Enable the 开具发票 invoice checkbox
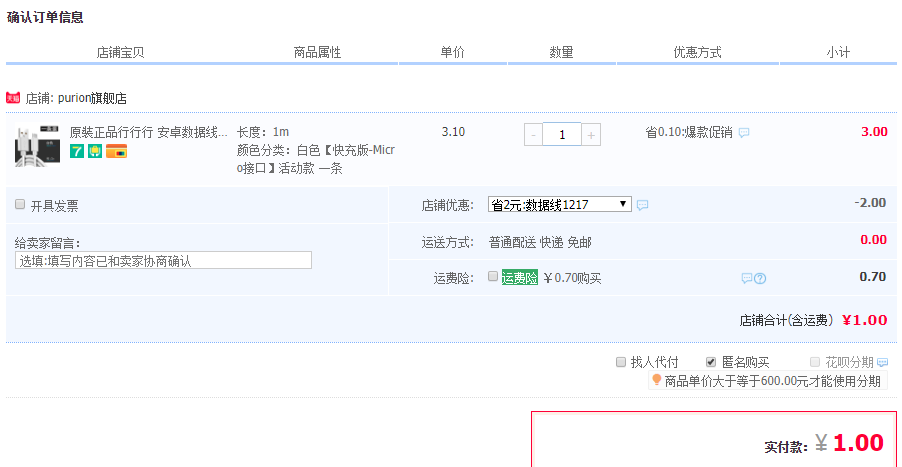This screenshot has width=902, height=467. 20,204
